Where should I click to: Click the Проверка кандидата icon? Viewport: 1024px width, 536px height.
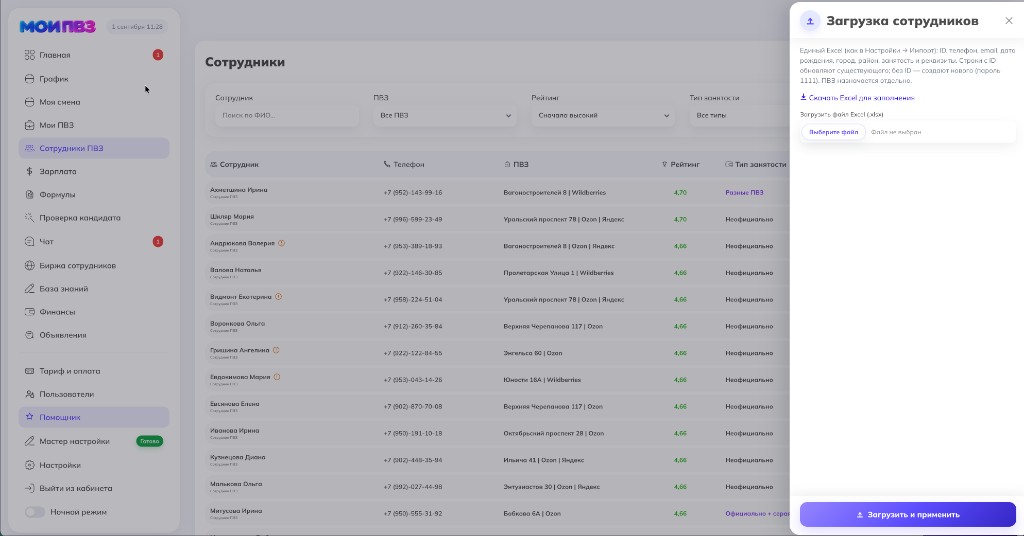[29, 217]
